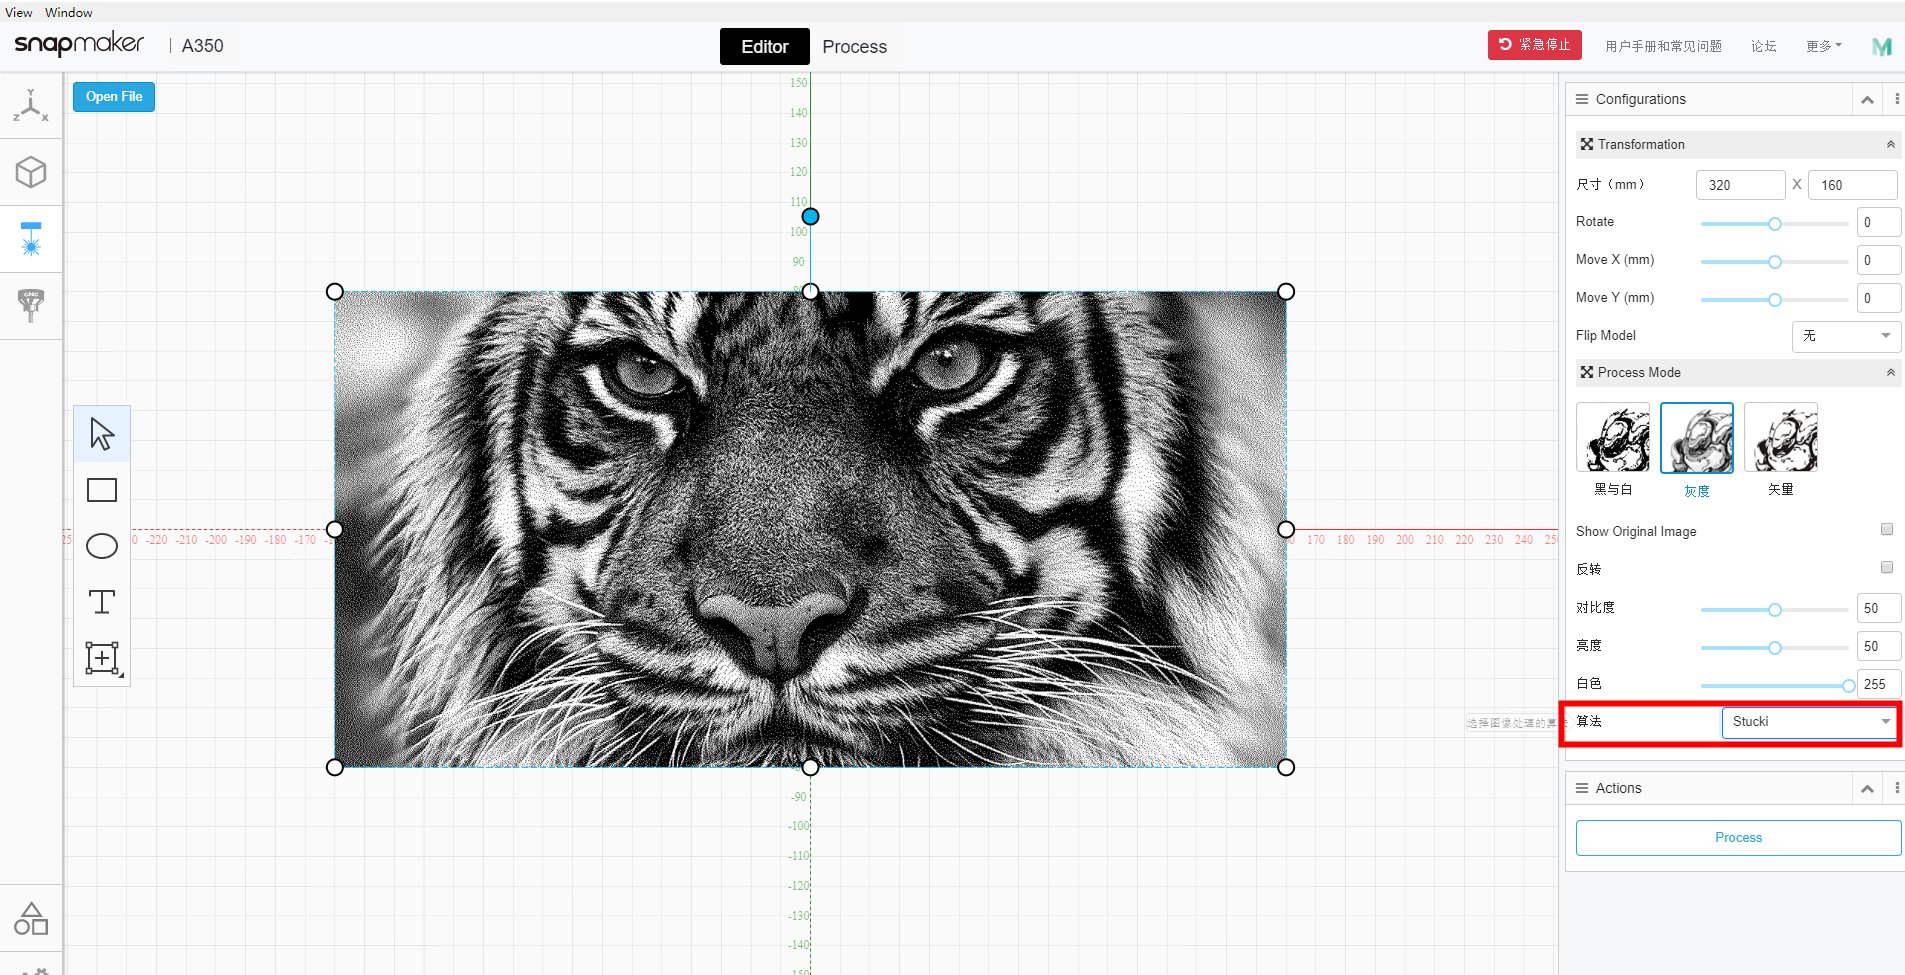Viewport: 1905px width, 975px height.
Task: Switch to the Editor tab
Action: (x=765, y=47)
